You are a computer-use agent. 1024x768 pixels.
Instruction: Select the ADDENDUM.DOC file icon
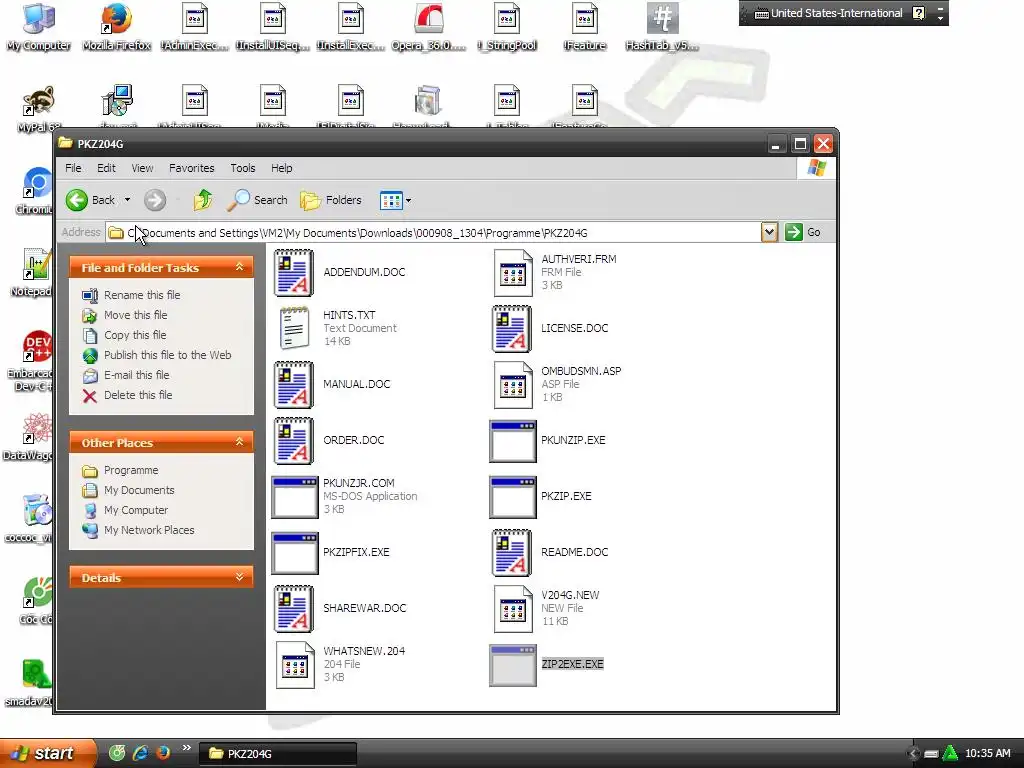[293, 272]
